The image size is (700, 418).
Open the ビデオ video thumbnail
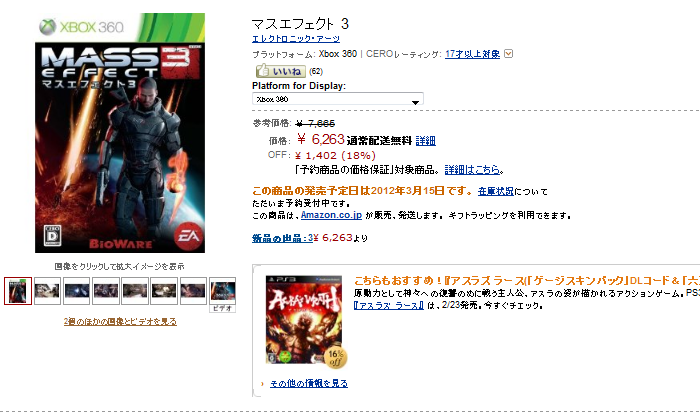(x=222, y=294)
